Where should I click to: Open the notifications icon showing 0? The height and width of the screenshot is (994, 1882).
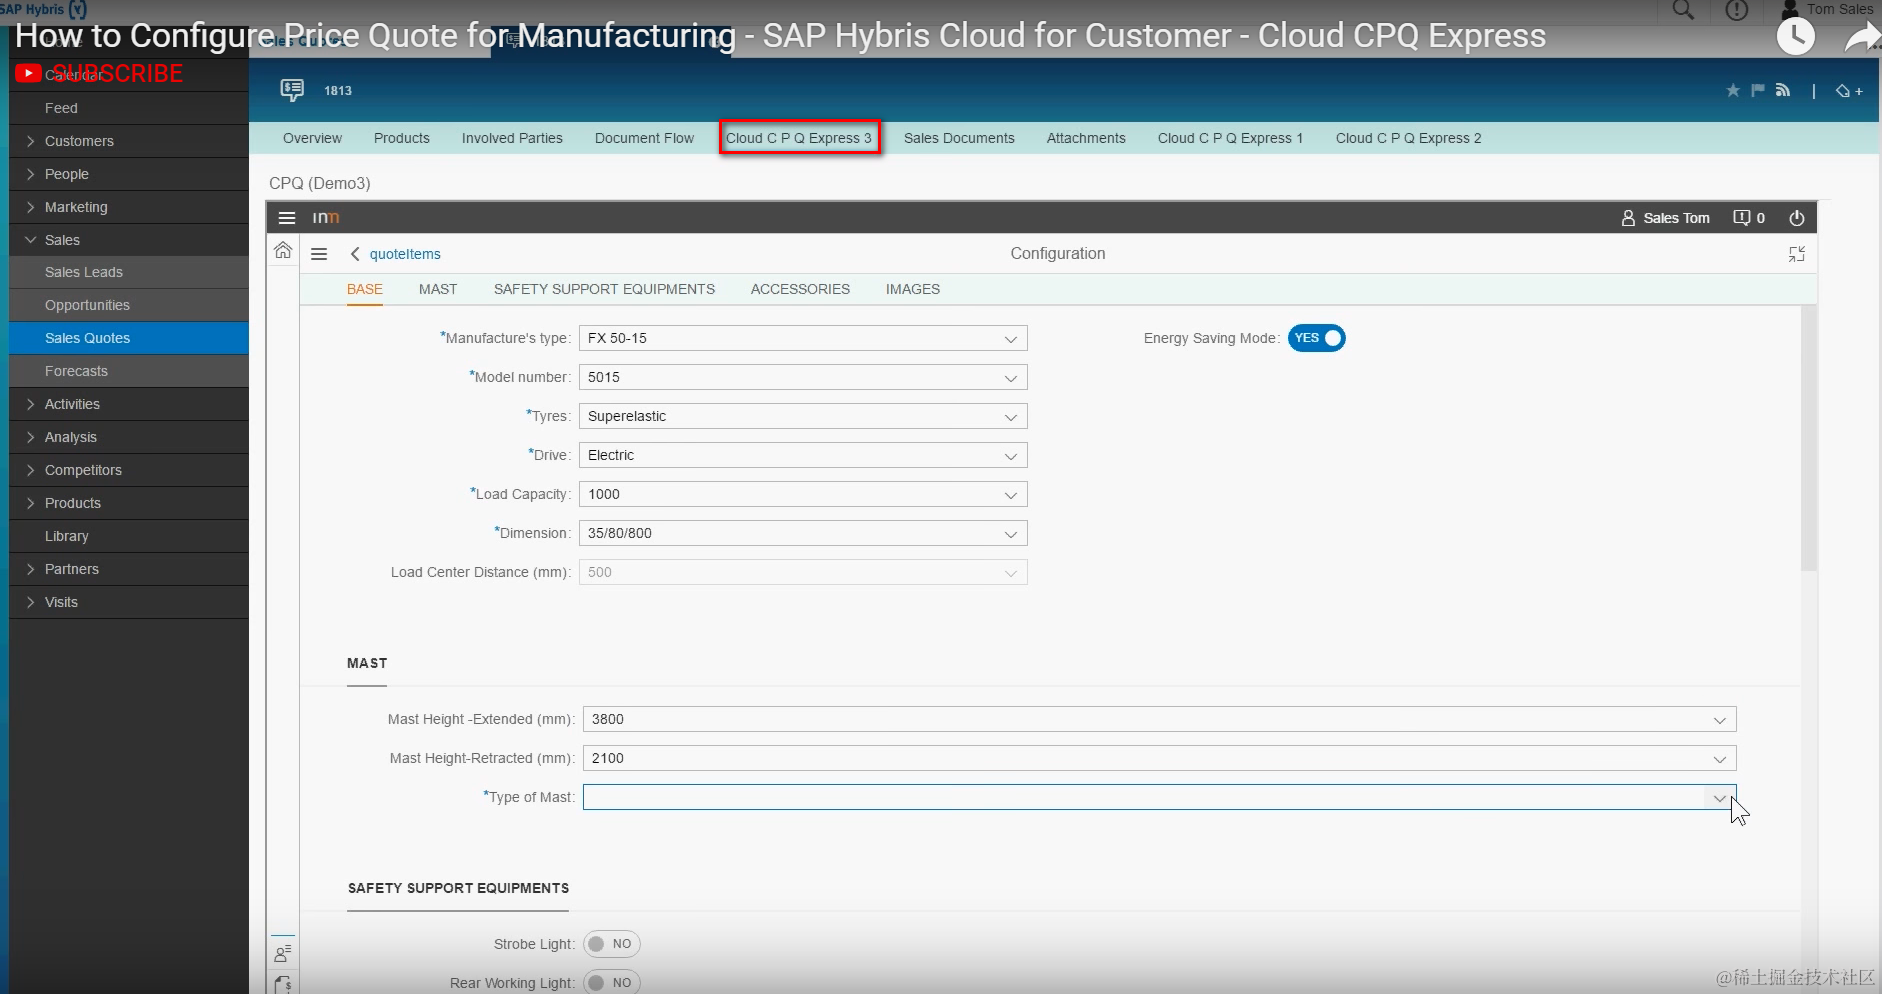pos(1748,218)
